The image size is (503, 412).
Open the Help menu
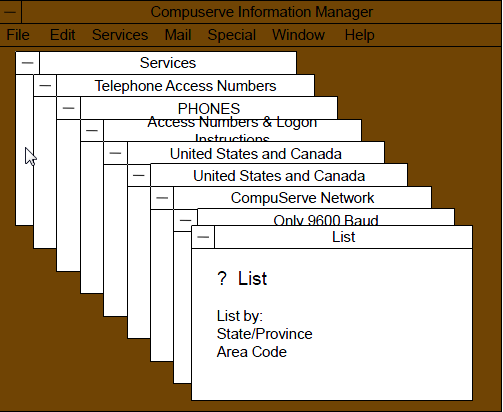click(359, 35)
